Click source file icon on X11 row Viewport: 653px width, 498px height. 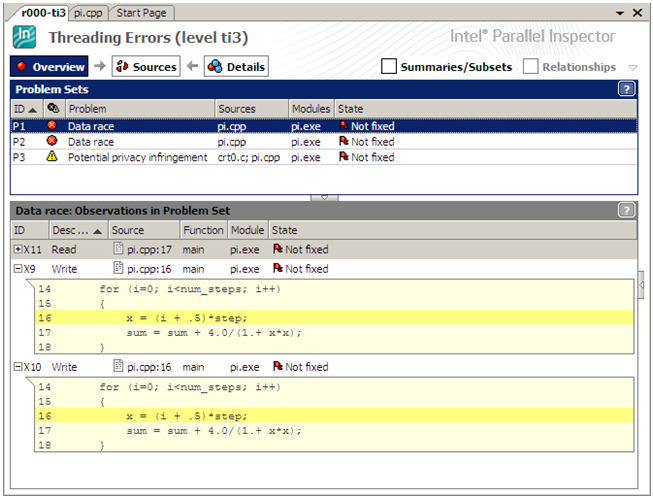coord(118,249)
